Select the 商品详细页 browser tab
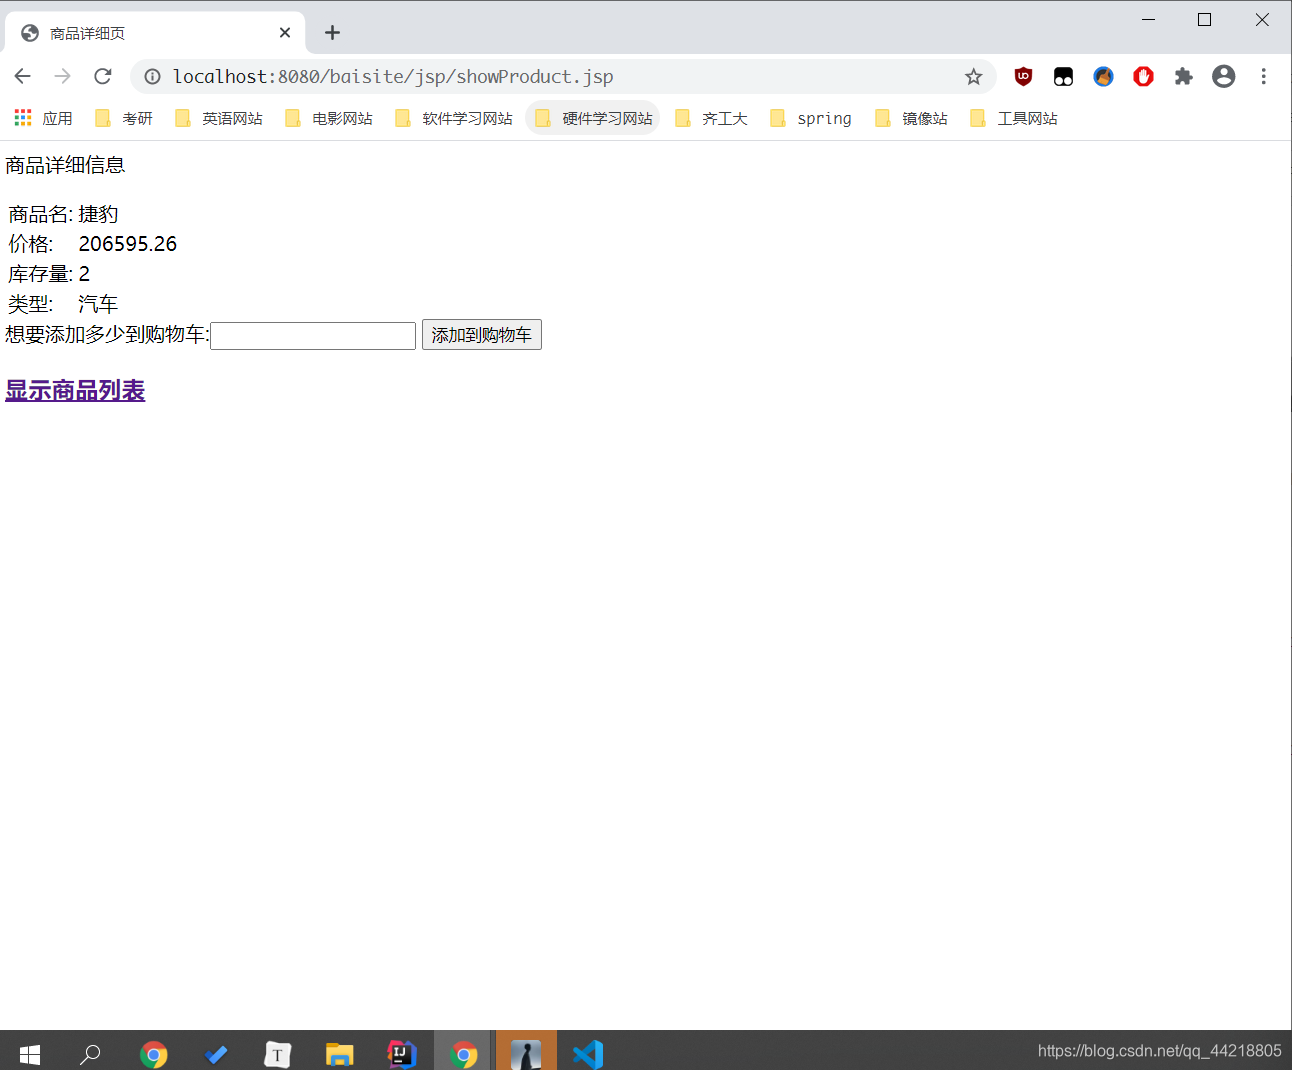Screen dimensions: 1292x1070 pos(155,33)
